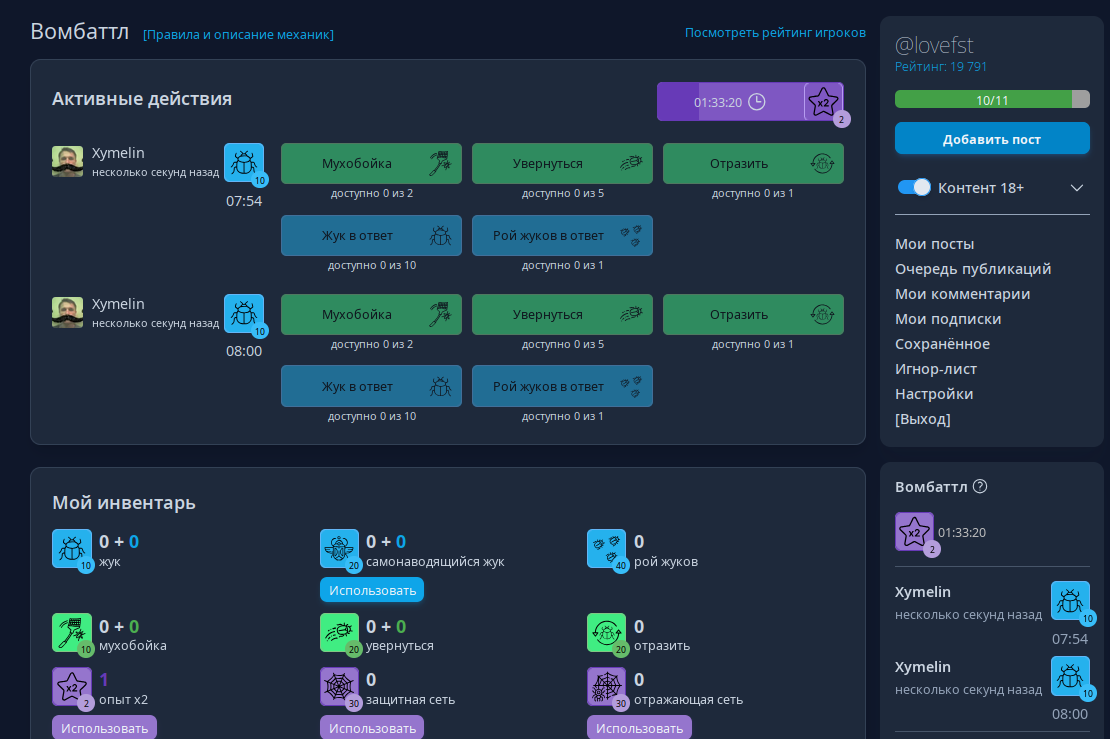Screen dimensions: 1110x739
Task: Open Игнор-лист in the sidebar menu
Action: pyautogui.click(x=936, y=369)
